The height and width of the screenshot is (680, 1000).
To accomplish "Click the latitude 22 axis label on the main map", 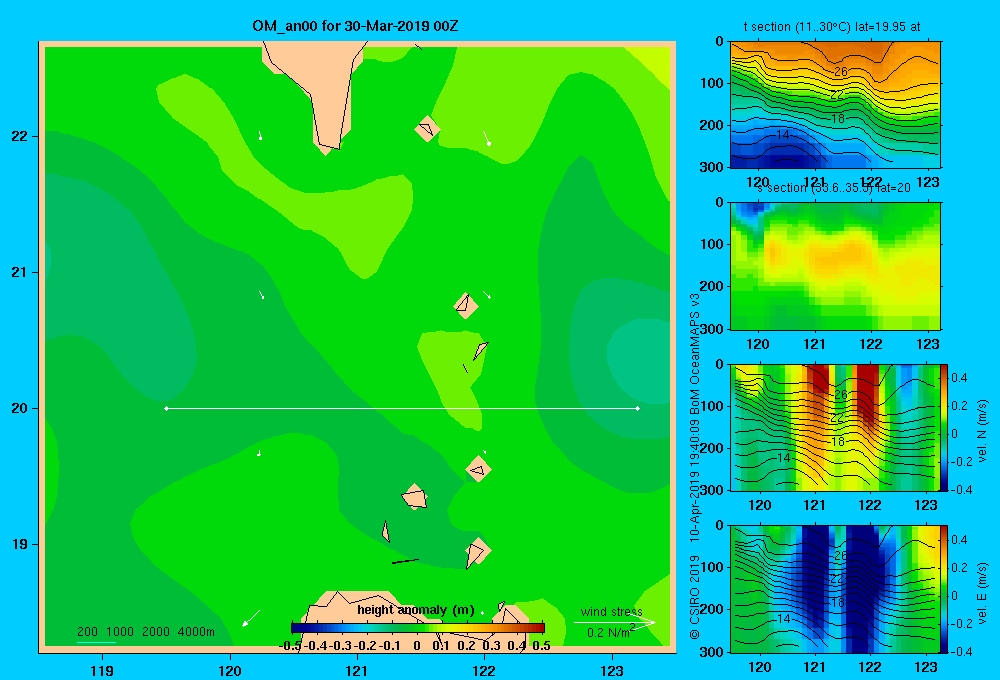I will [20, 136].
